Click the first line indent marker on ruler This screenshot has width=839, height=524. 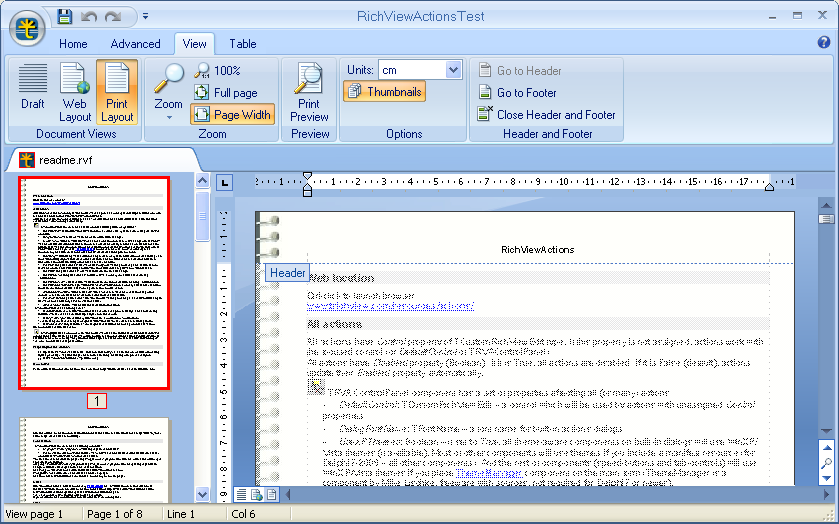pos(307,176)
